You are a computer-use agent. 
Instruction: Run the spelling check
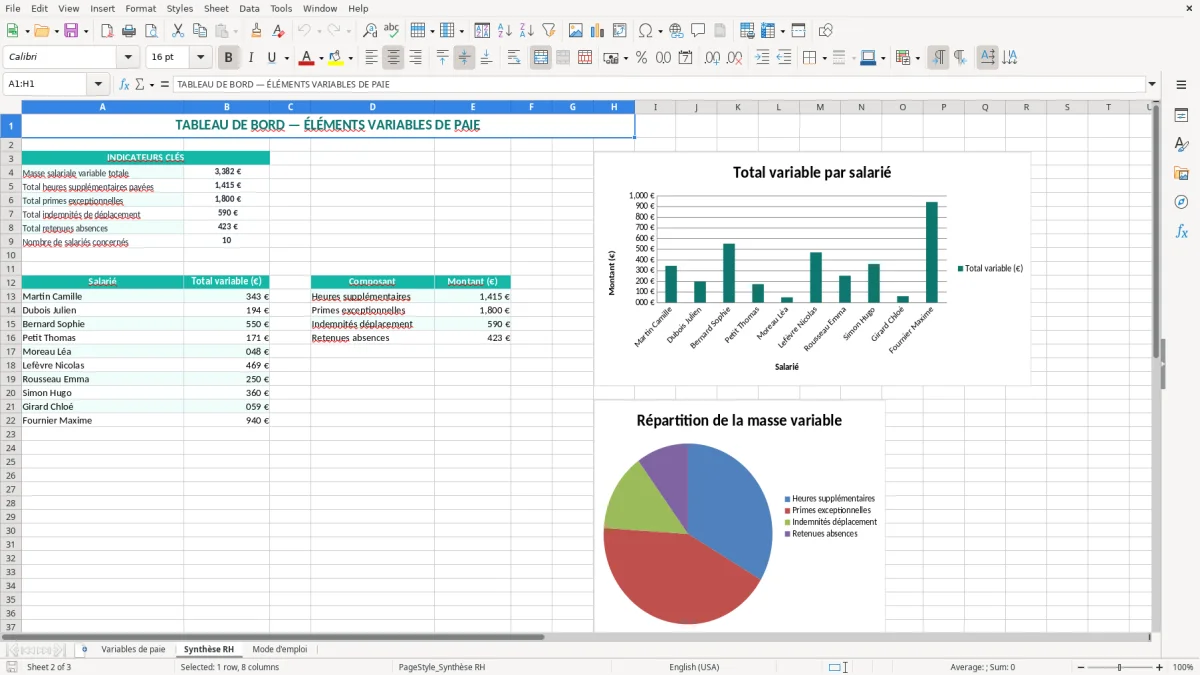(392, 31)
